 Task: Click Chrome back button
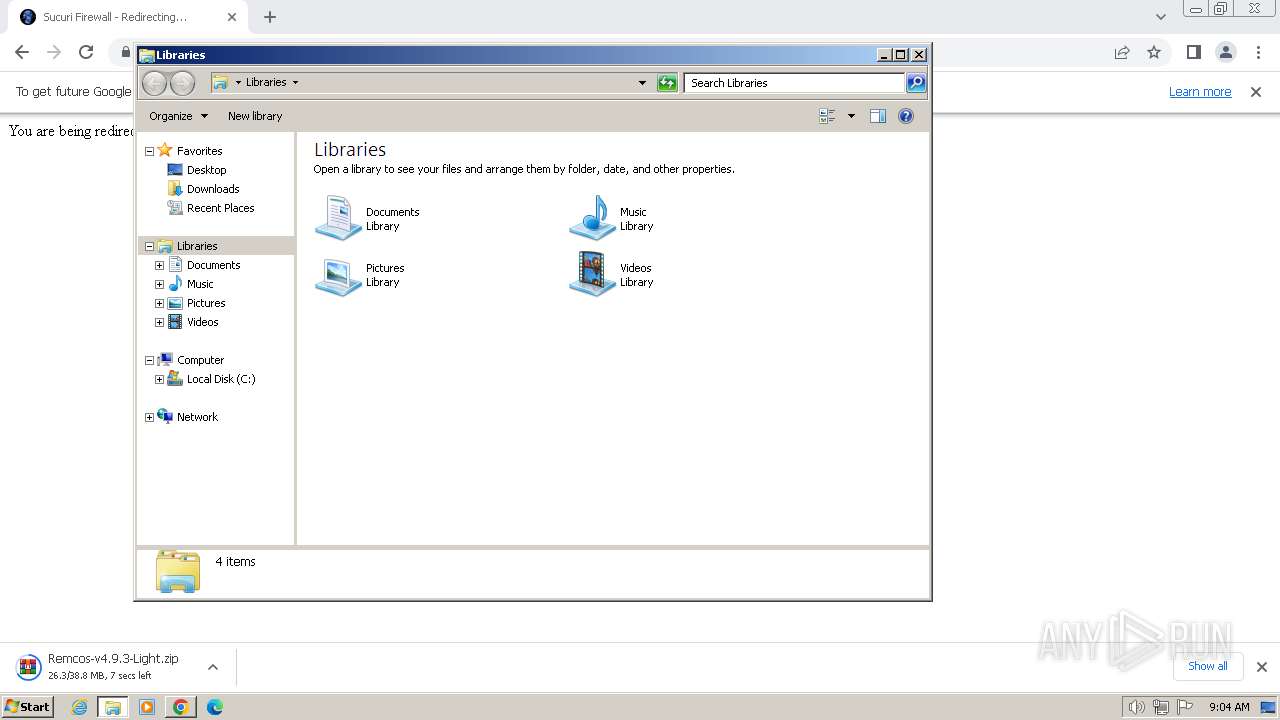(22, 52)
